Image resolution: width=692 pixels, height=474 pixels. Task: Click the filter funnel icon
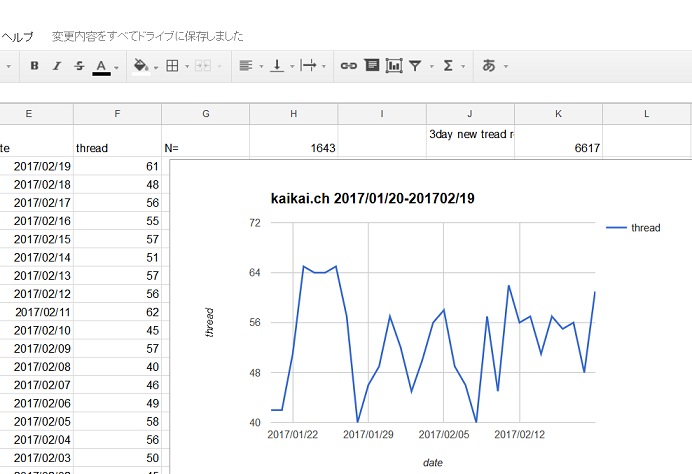(x=415, y=66)
